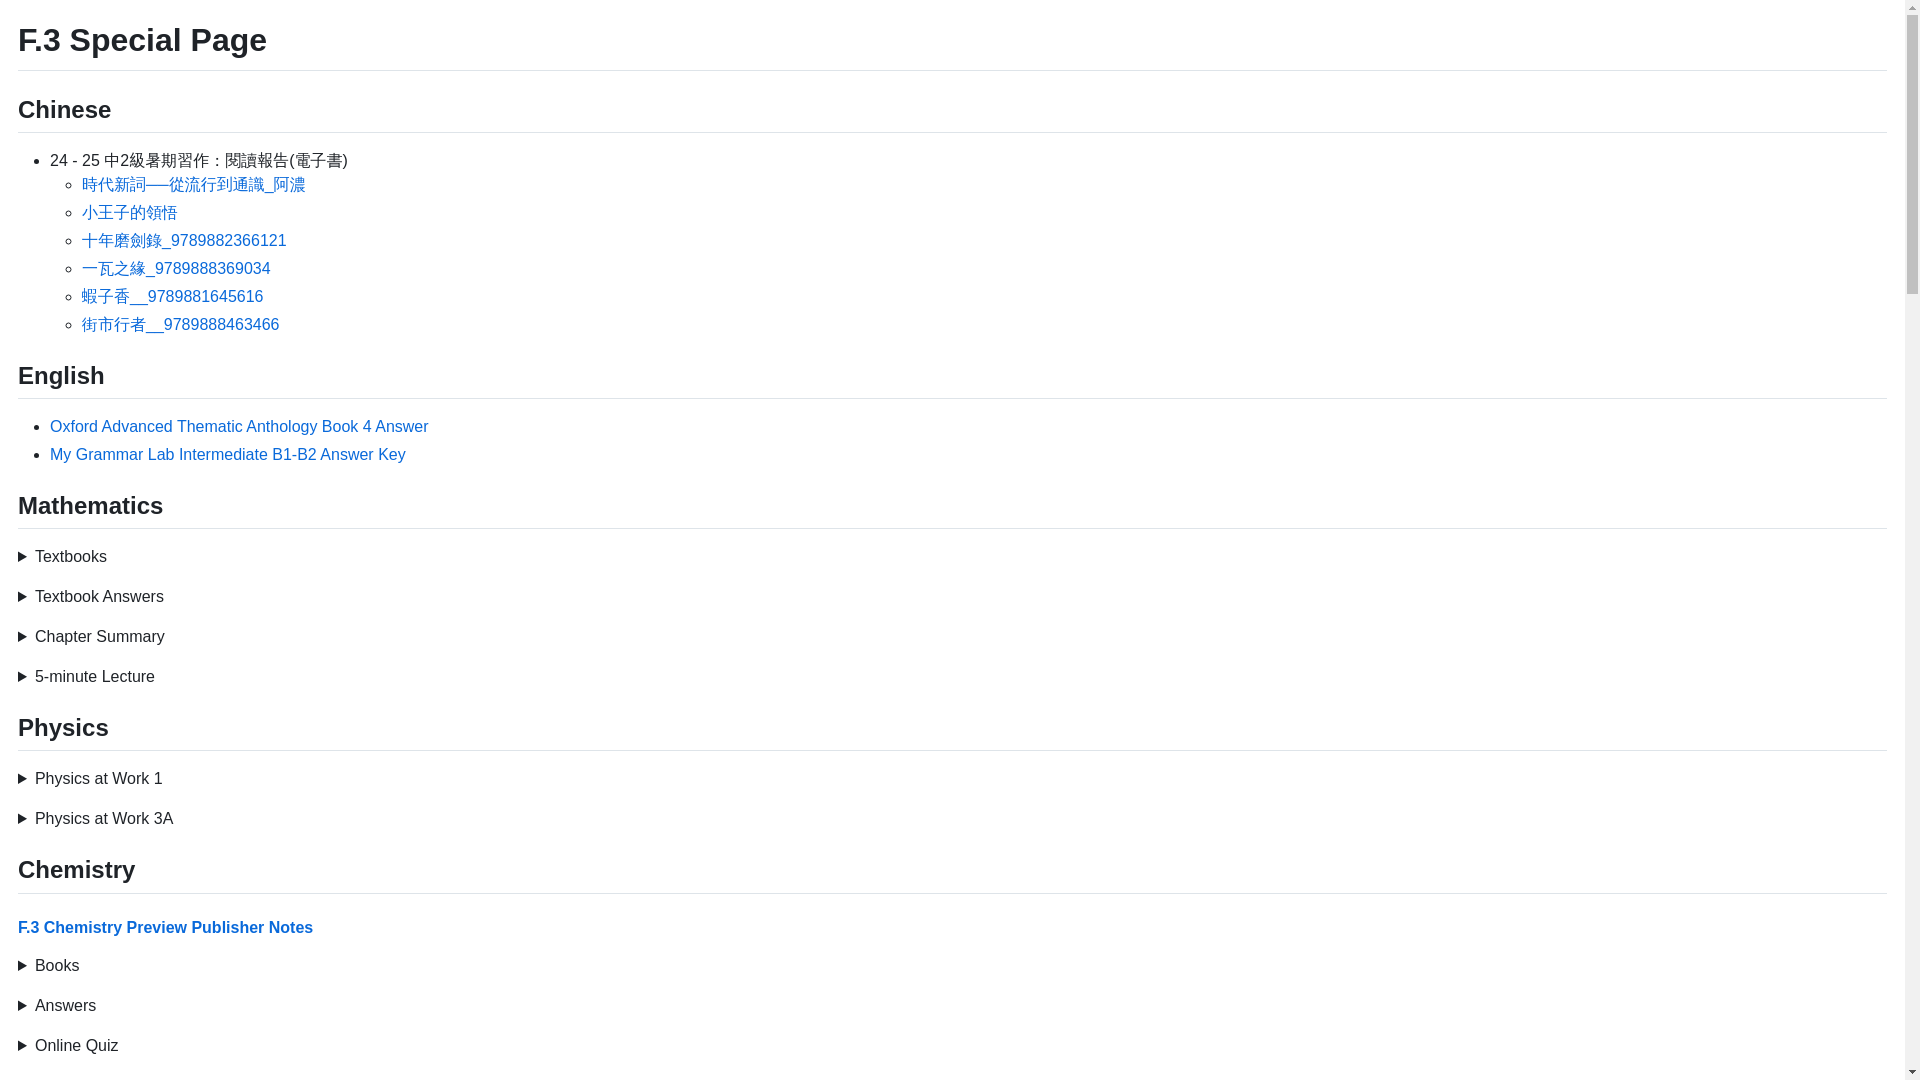Click the vertical page scrollbar thumb
This screenshot has width=1920, height=1080.
pyautogui.click(x=1912, y=154)
